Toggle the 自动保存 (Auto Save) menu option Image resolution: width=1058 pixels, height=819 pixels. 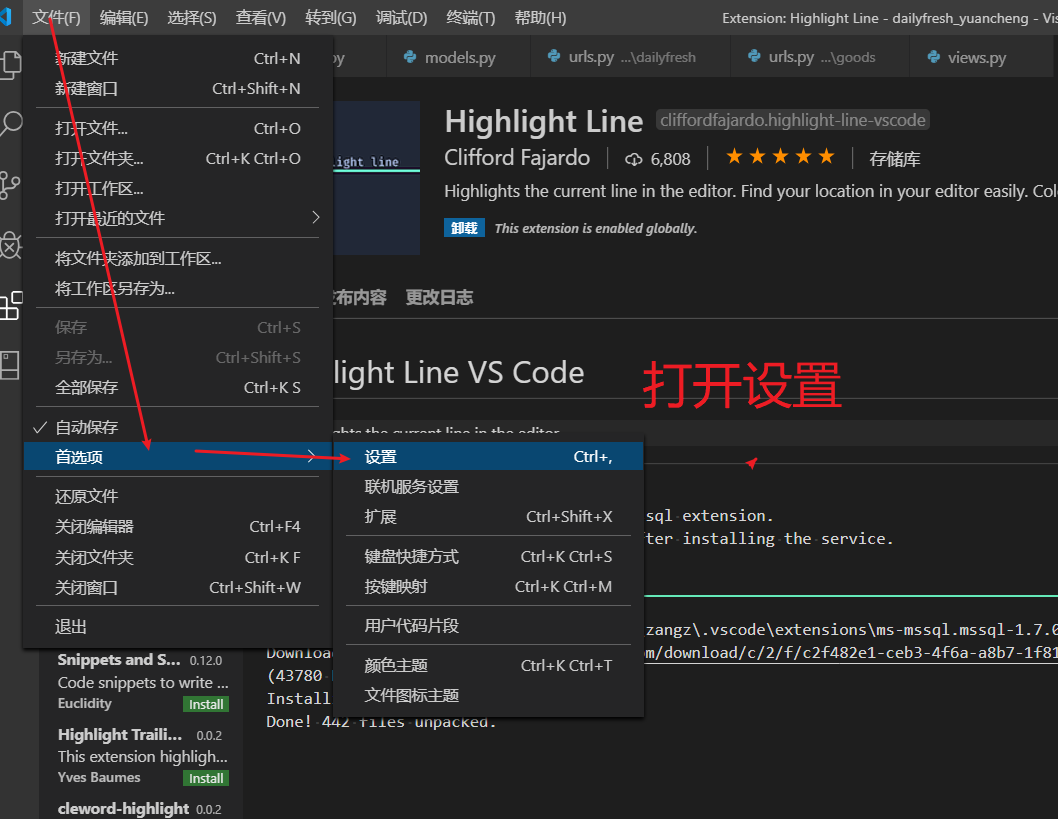pos(178,427)
